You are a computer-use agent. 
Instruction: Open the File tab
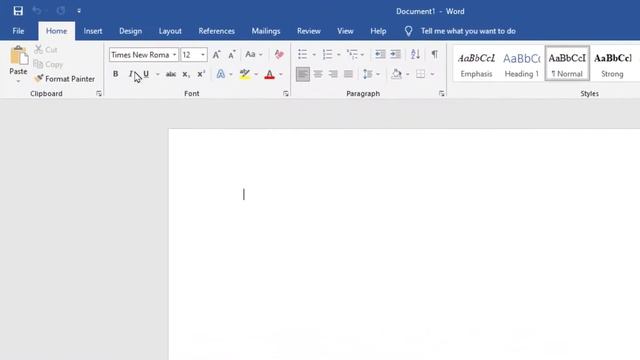[x=18, y=31]
